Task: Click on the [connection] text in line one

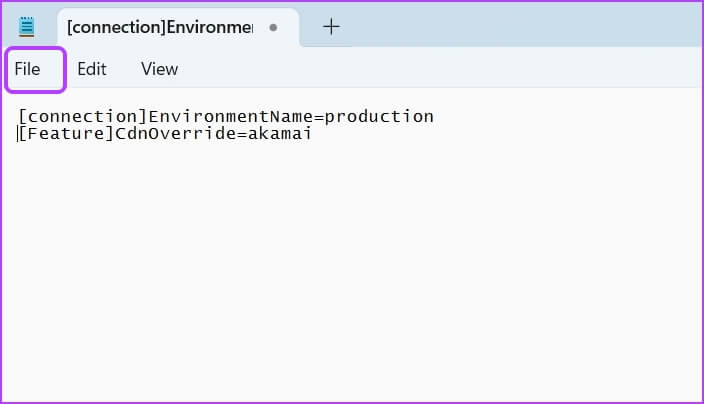Action: (83, 117)
